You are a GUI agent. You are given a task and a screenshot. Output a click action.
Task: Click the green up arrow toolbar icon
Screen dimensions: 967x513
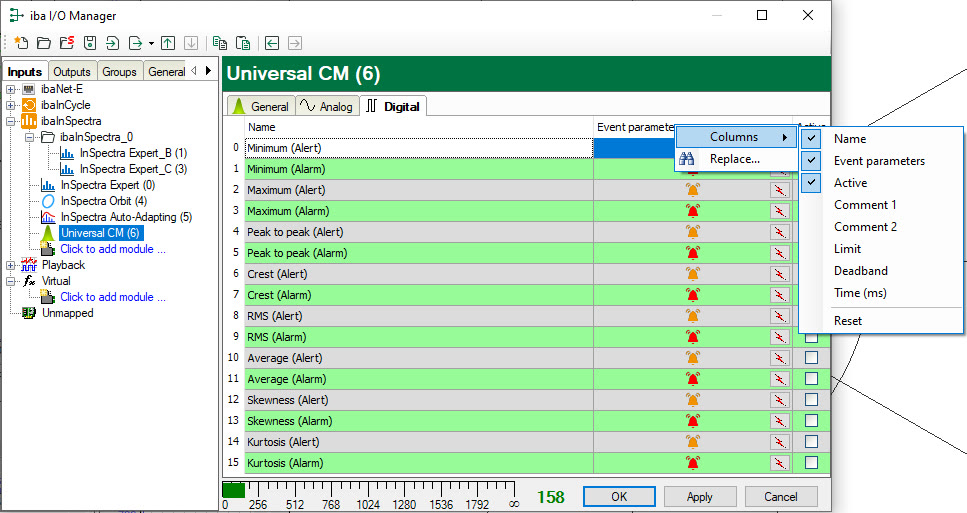coord(168,43)
